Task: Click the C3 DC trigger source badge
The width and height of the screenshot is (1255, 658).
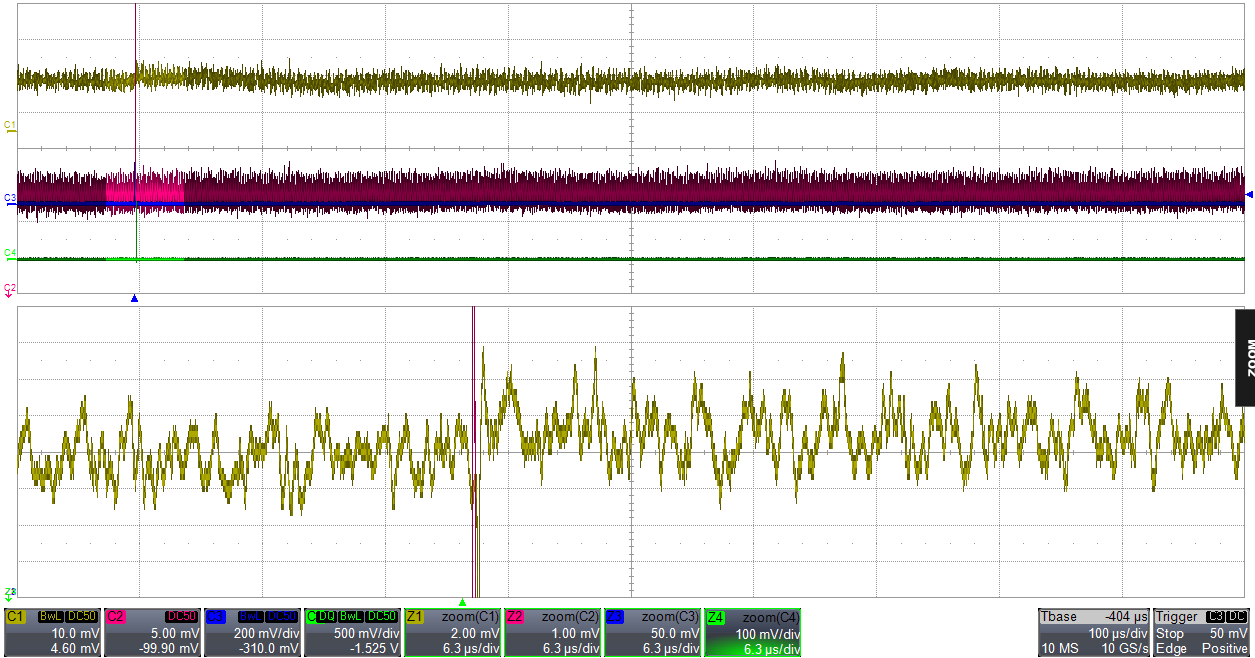Action: (x=1225, y=617)
